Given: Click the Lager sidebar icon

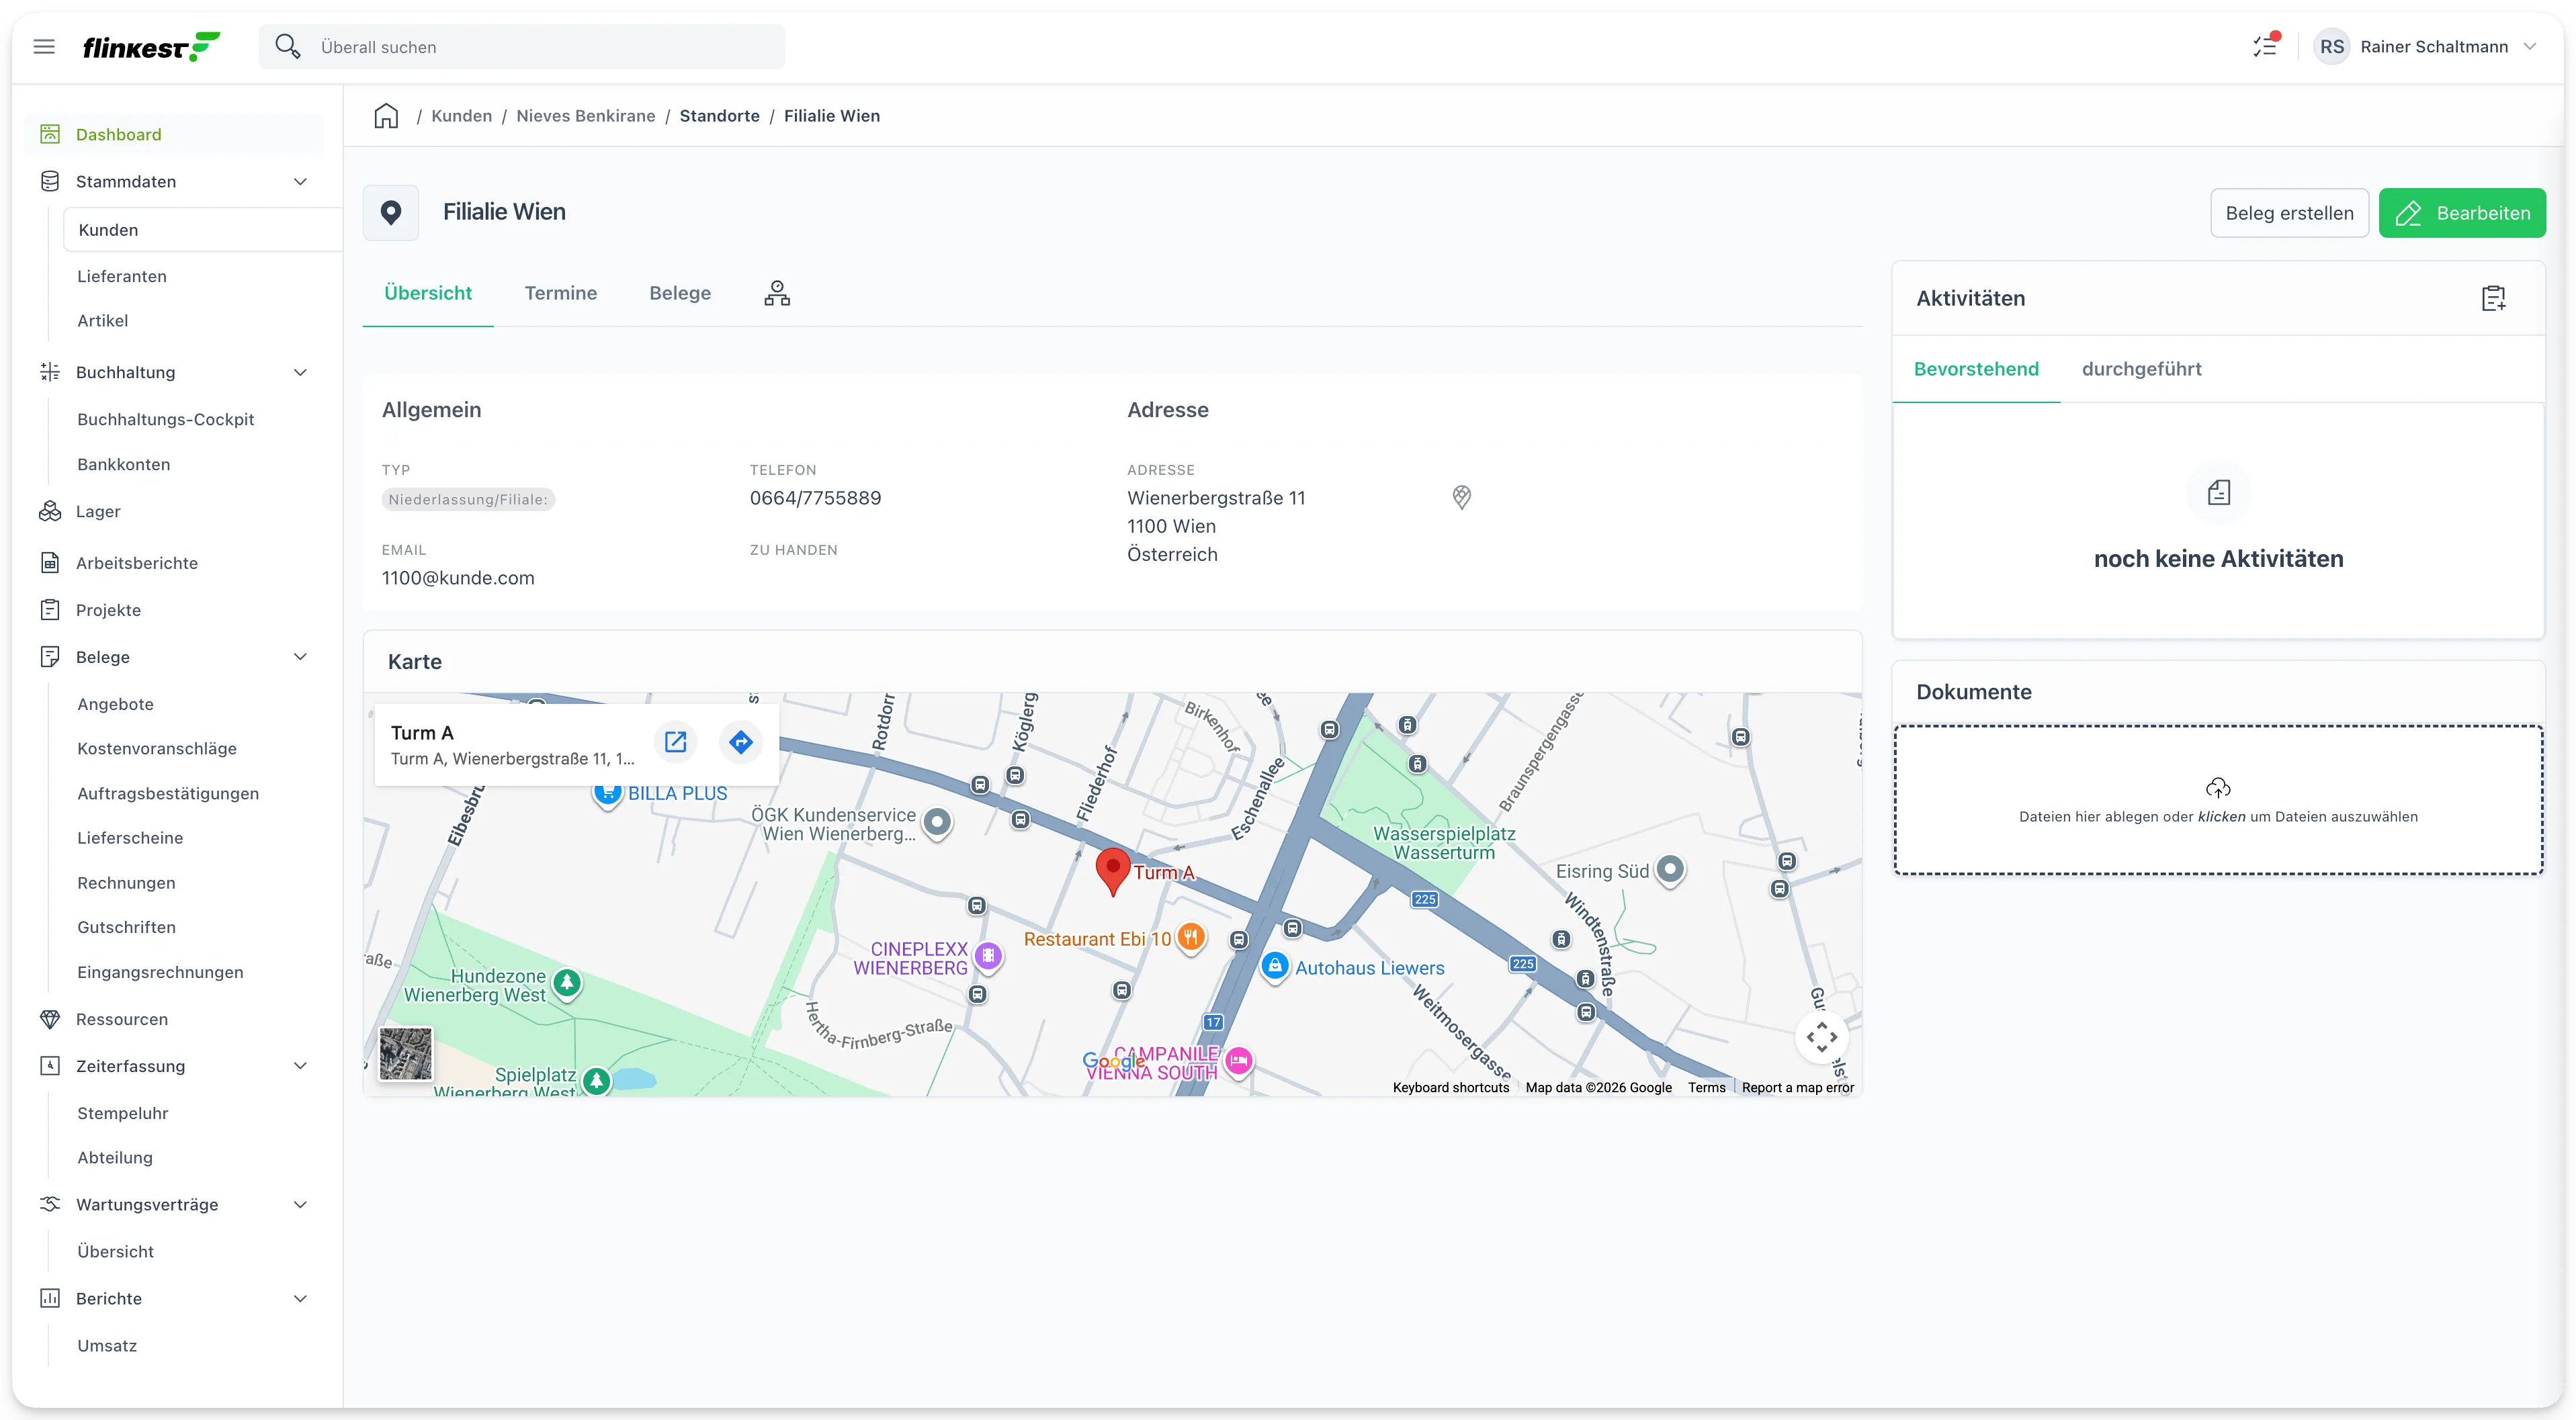Looking at the screenshot, I should [50, 511].
